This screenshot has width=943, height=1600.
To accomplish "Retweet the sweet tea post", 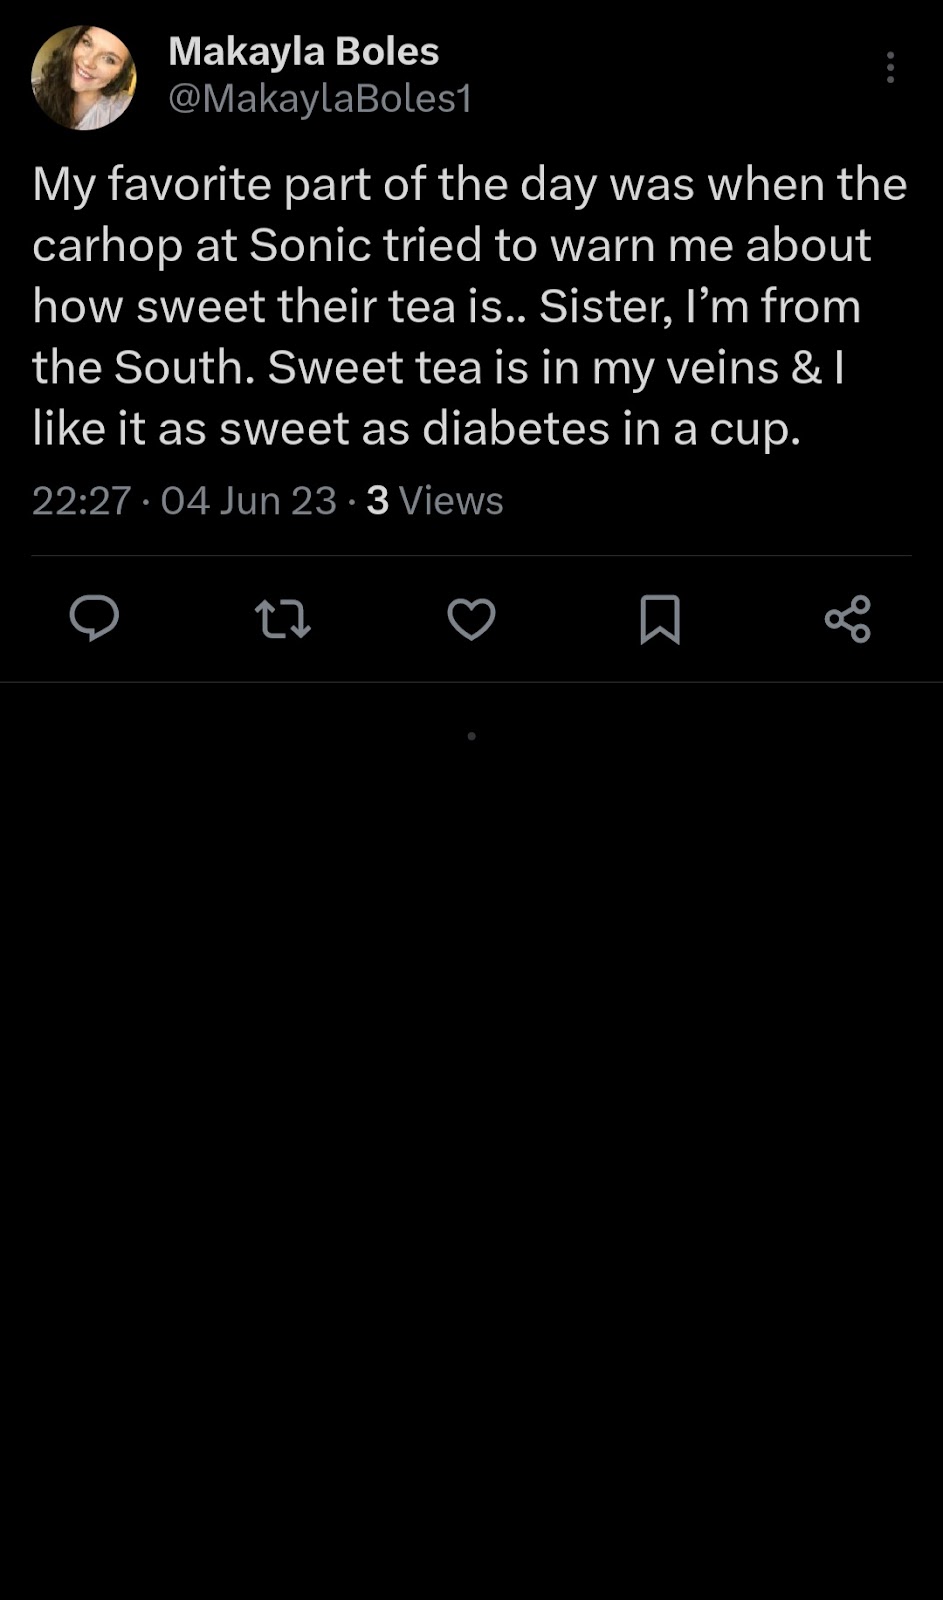I will pyautogui.click(x=283, y=618).
